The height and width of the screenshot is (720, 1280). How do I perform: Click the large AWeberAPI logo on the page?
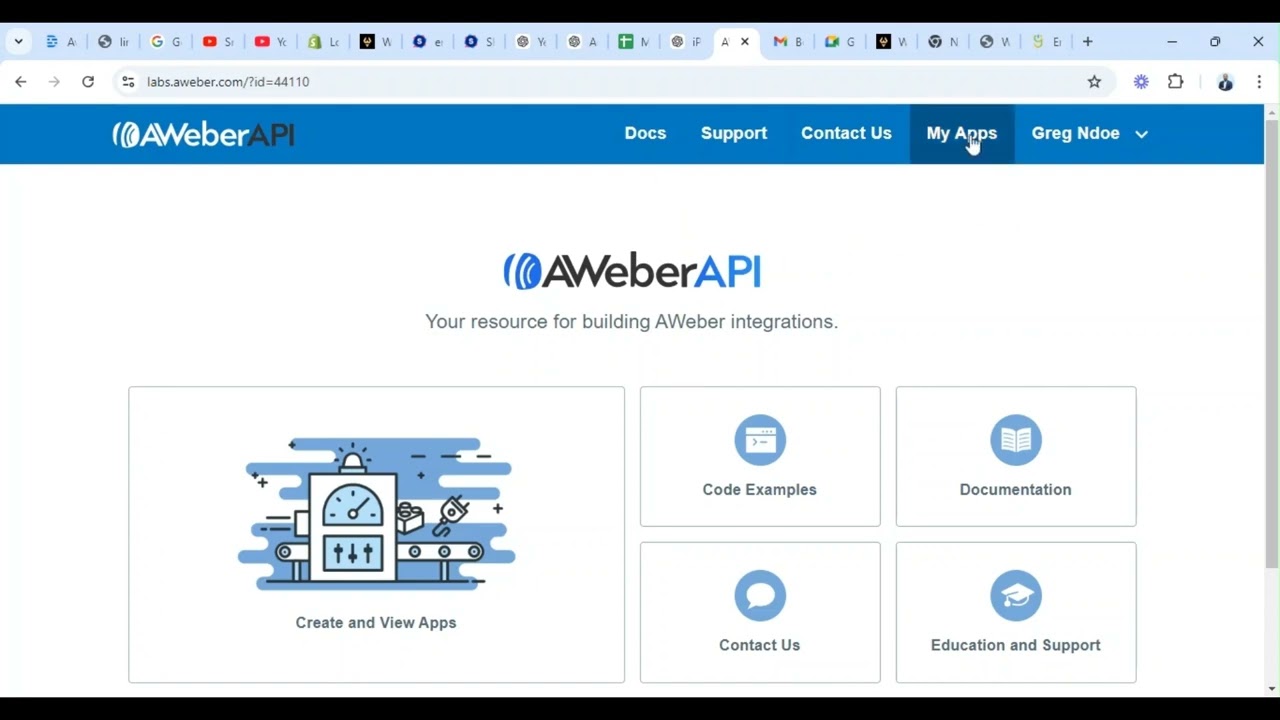click(632, 271)
